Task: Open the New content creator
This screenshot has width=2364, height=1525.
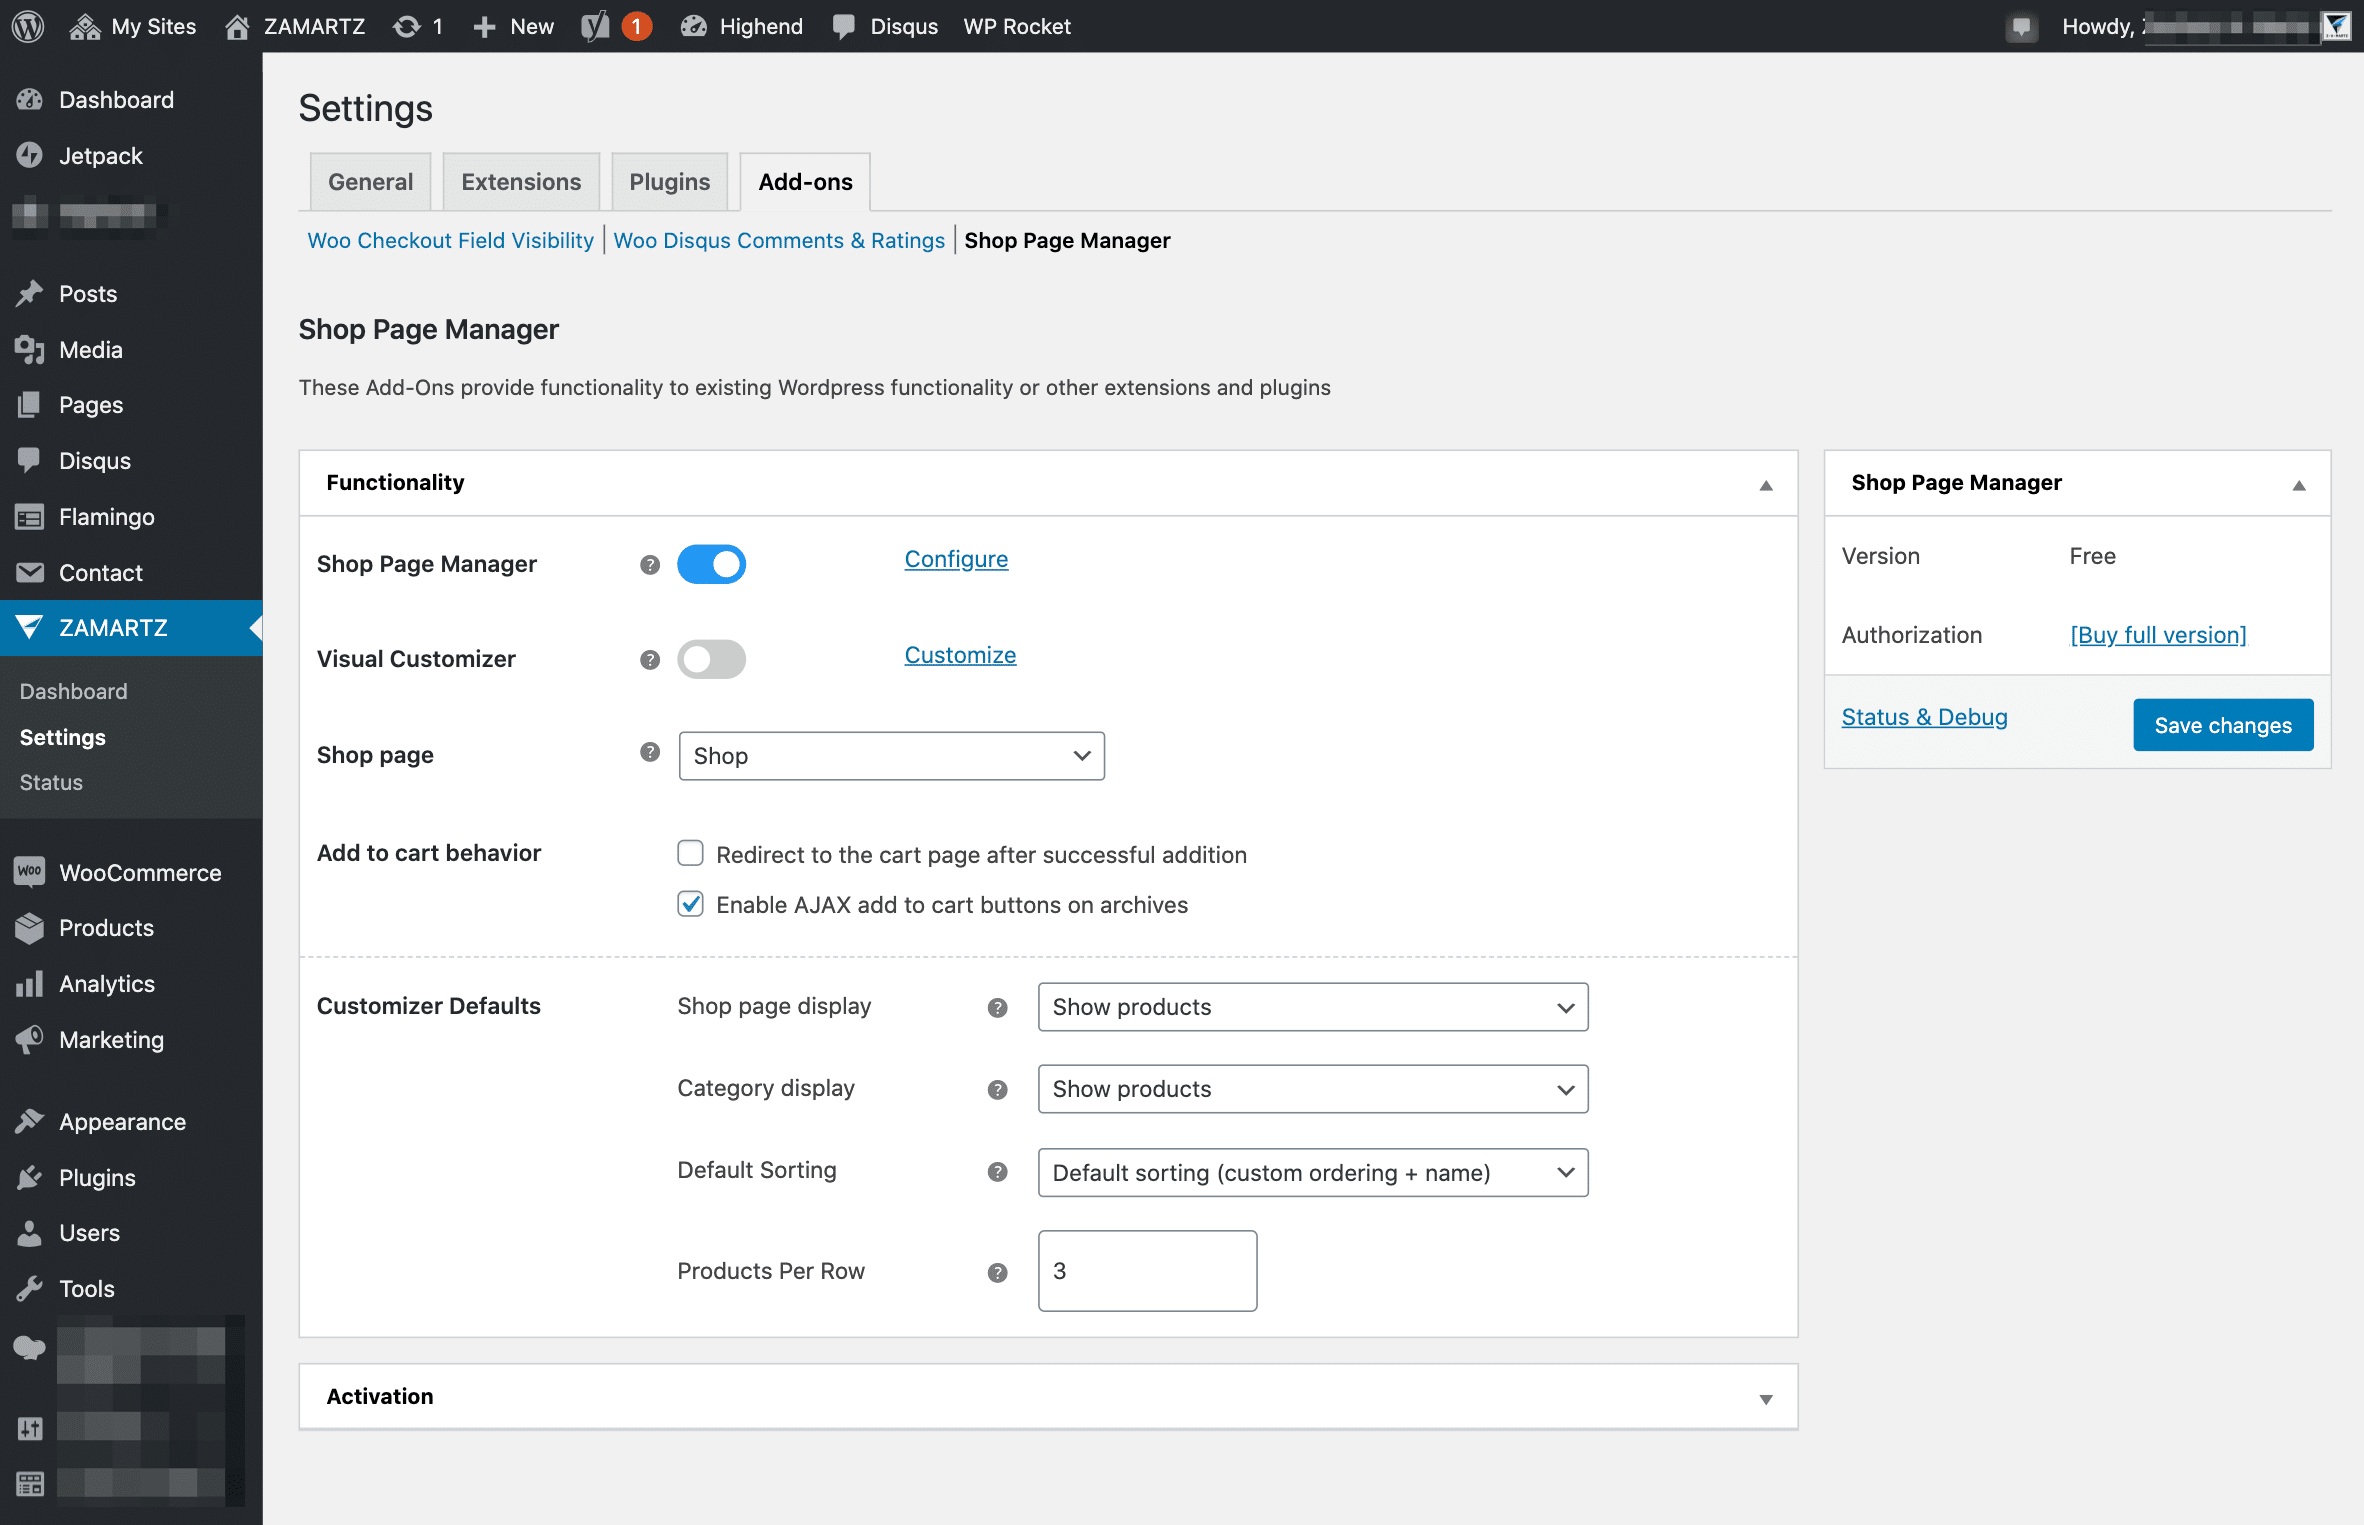Action: click(513, 26)
